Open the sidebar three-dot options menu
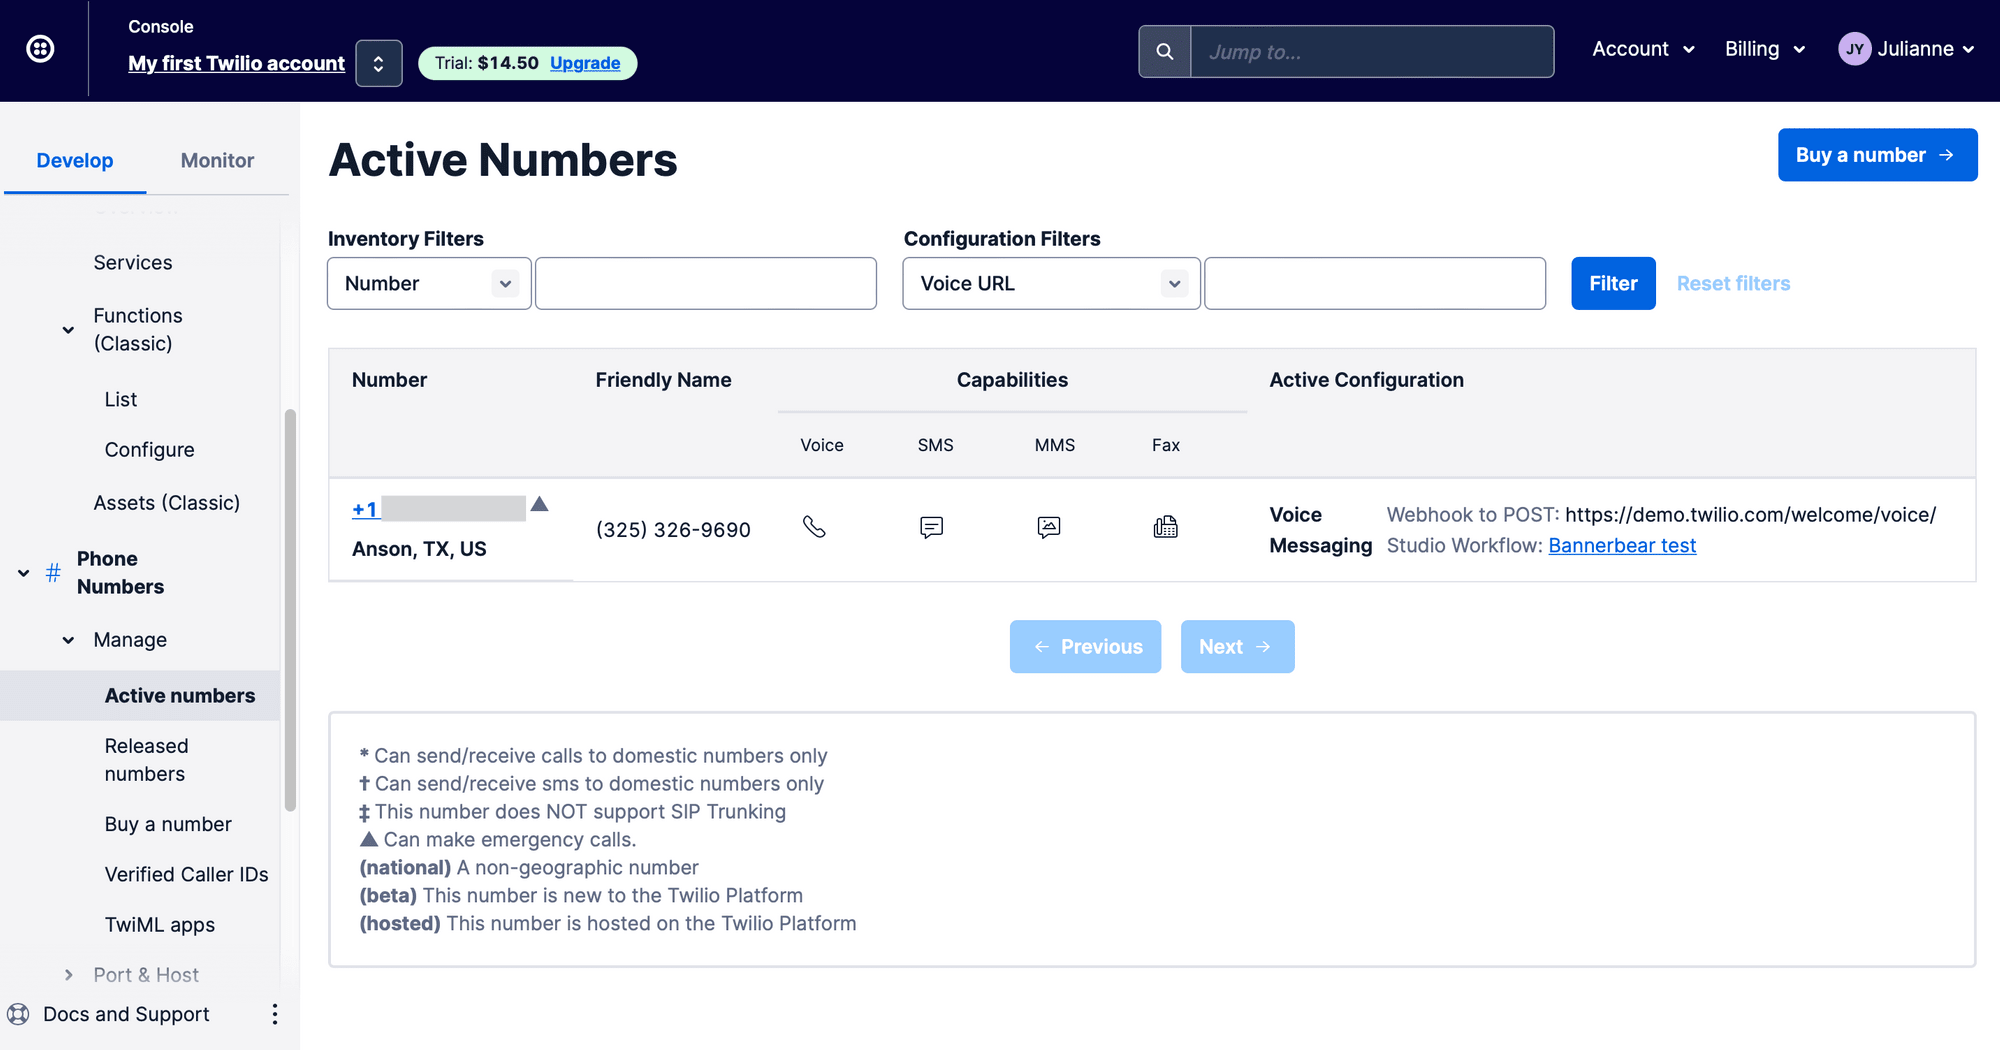This screenshot has width=2000, height=1050. [x=274, y=1014]
